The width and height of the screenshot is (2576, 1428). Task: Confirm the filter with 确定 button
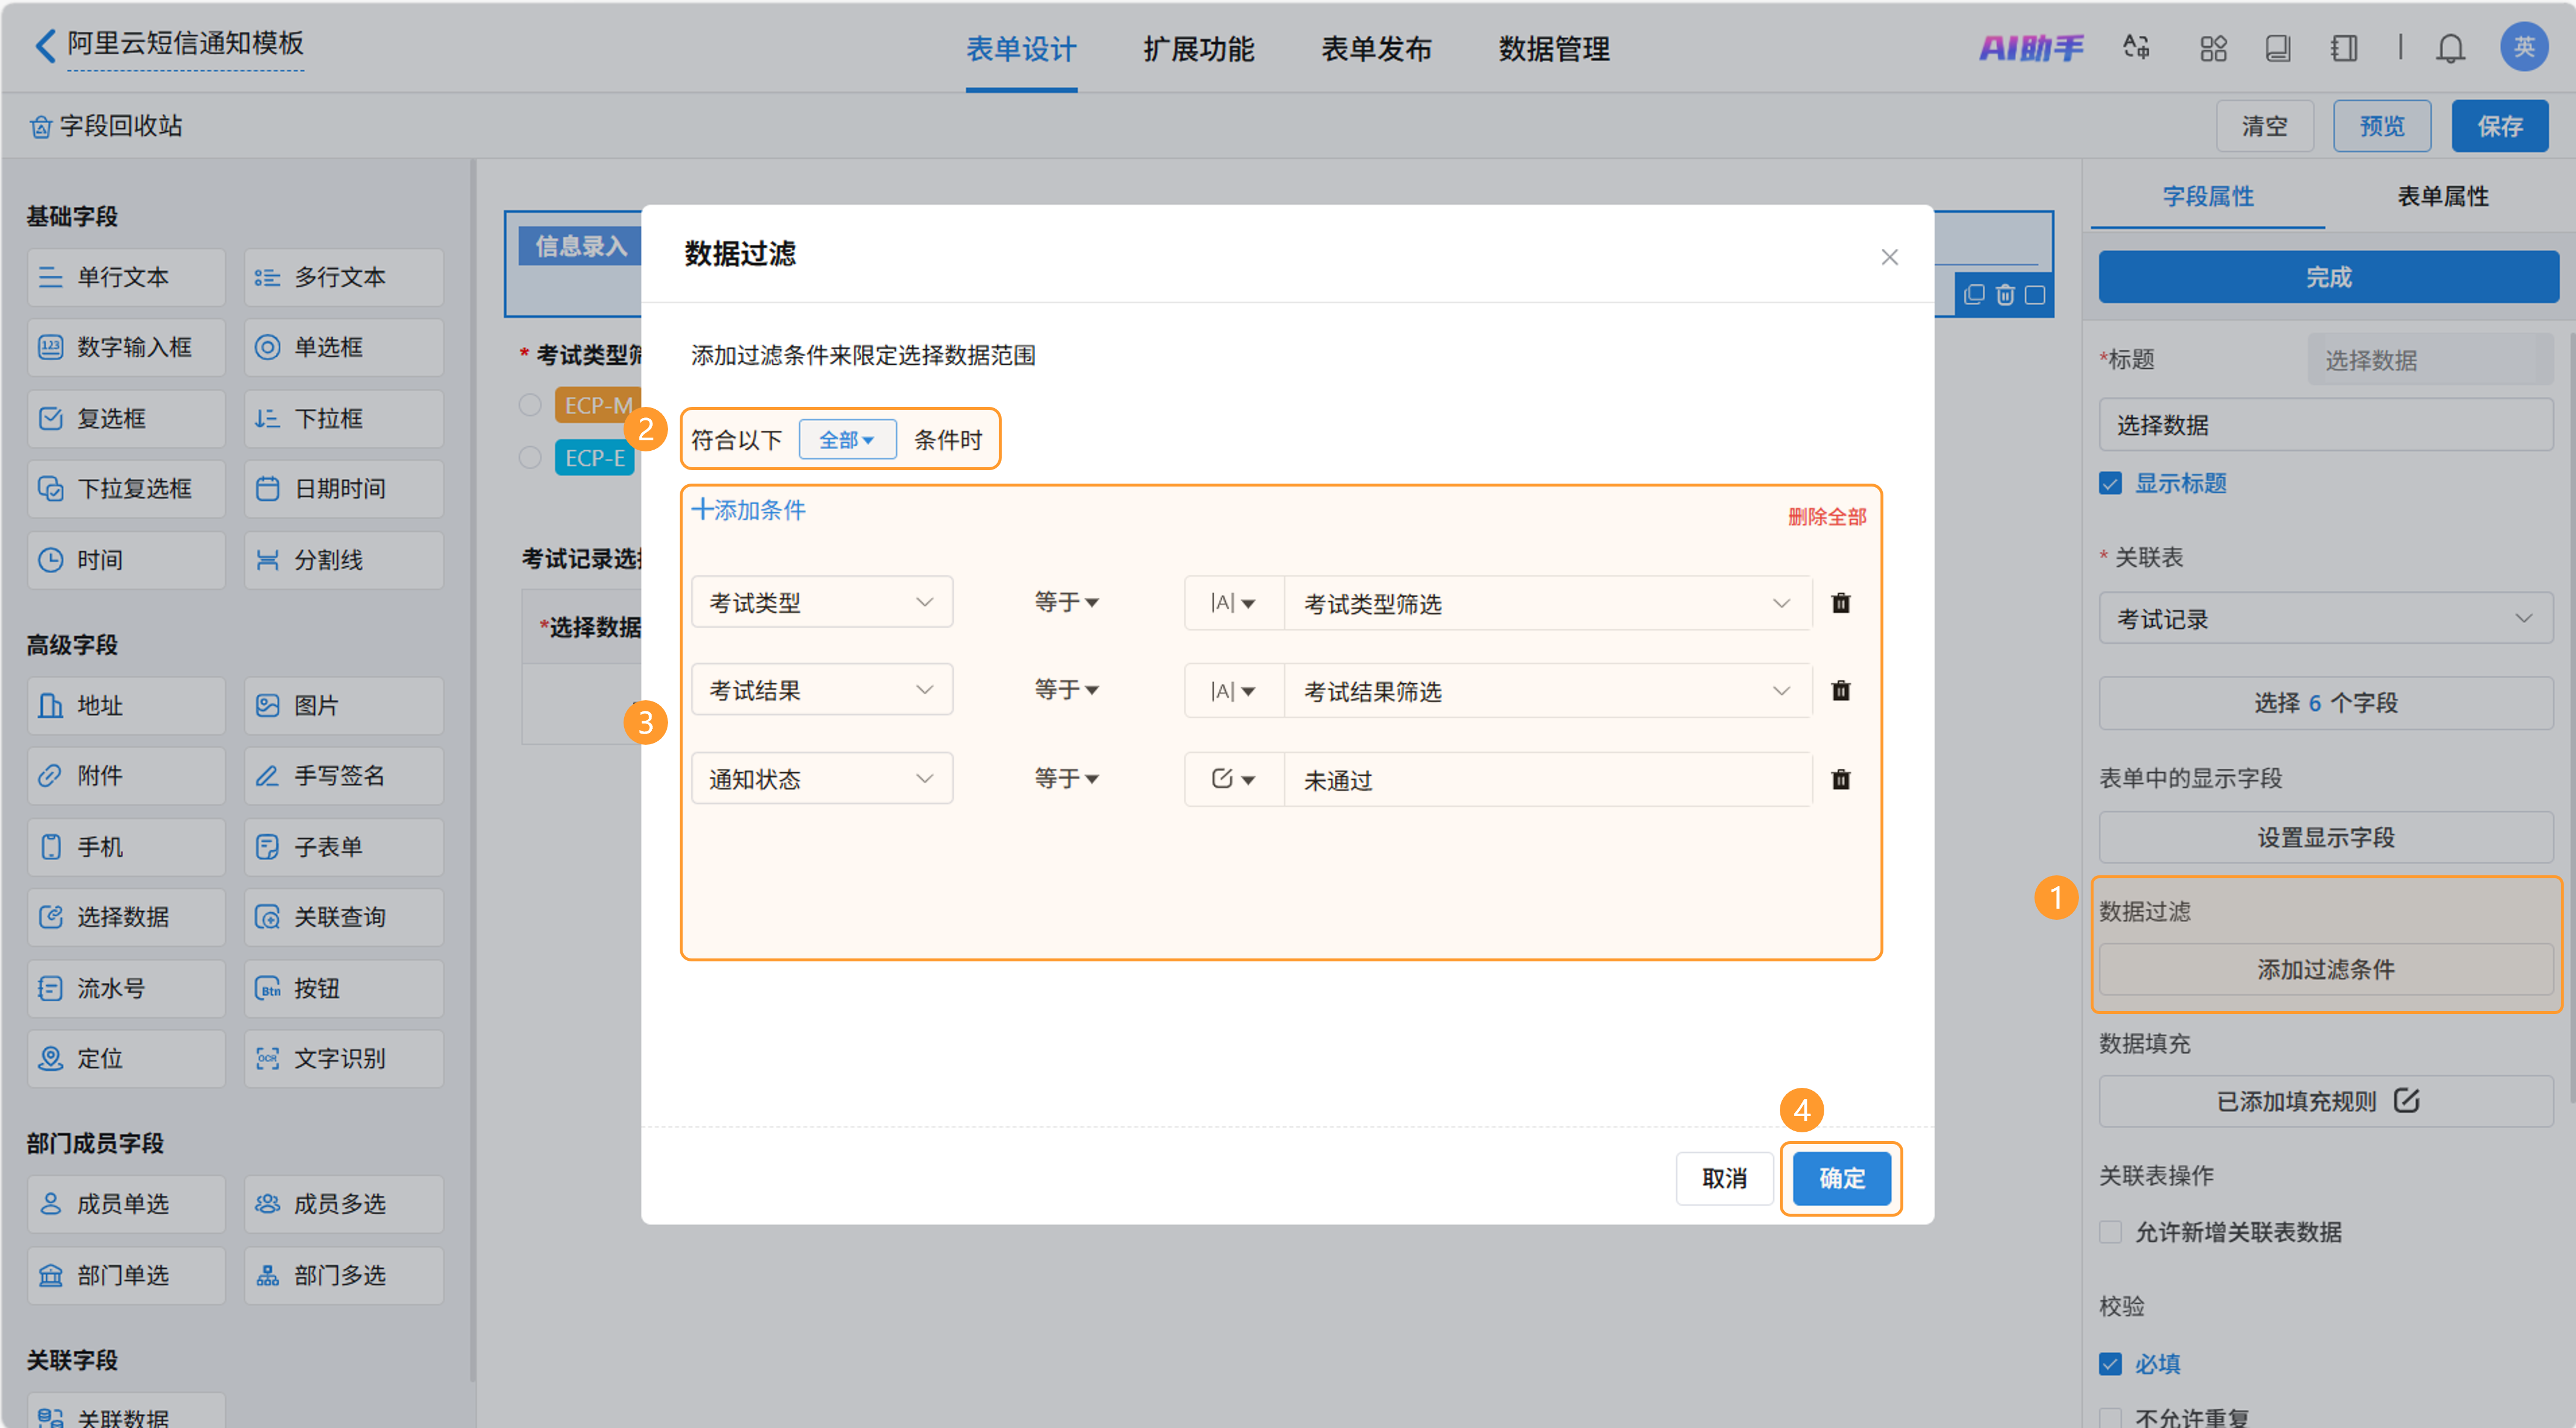[1841, 1178]
